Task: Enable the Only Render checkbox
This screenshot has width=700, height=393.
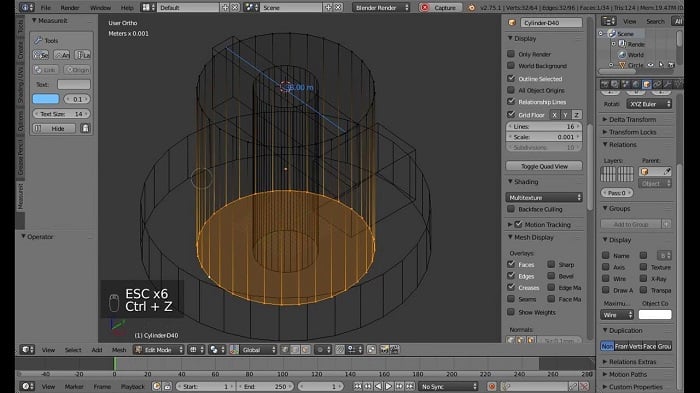Action: tap(511, 54)
